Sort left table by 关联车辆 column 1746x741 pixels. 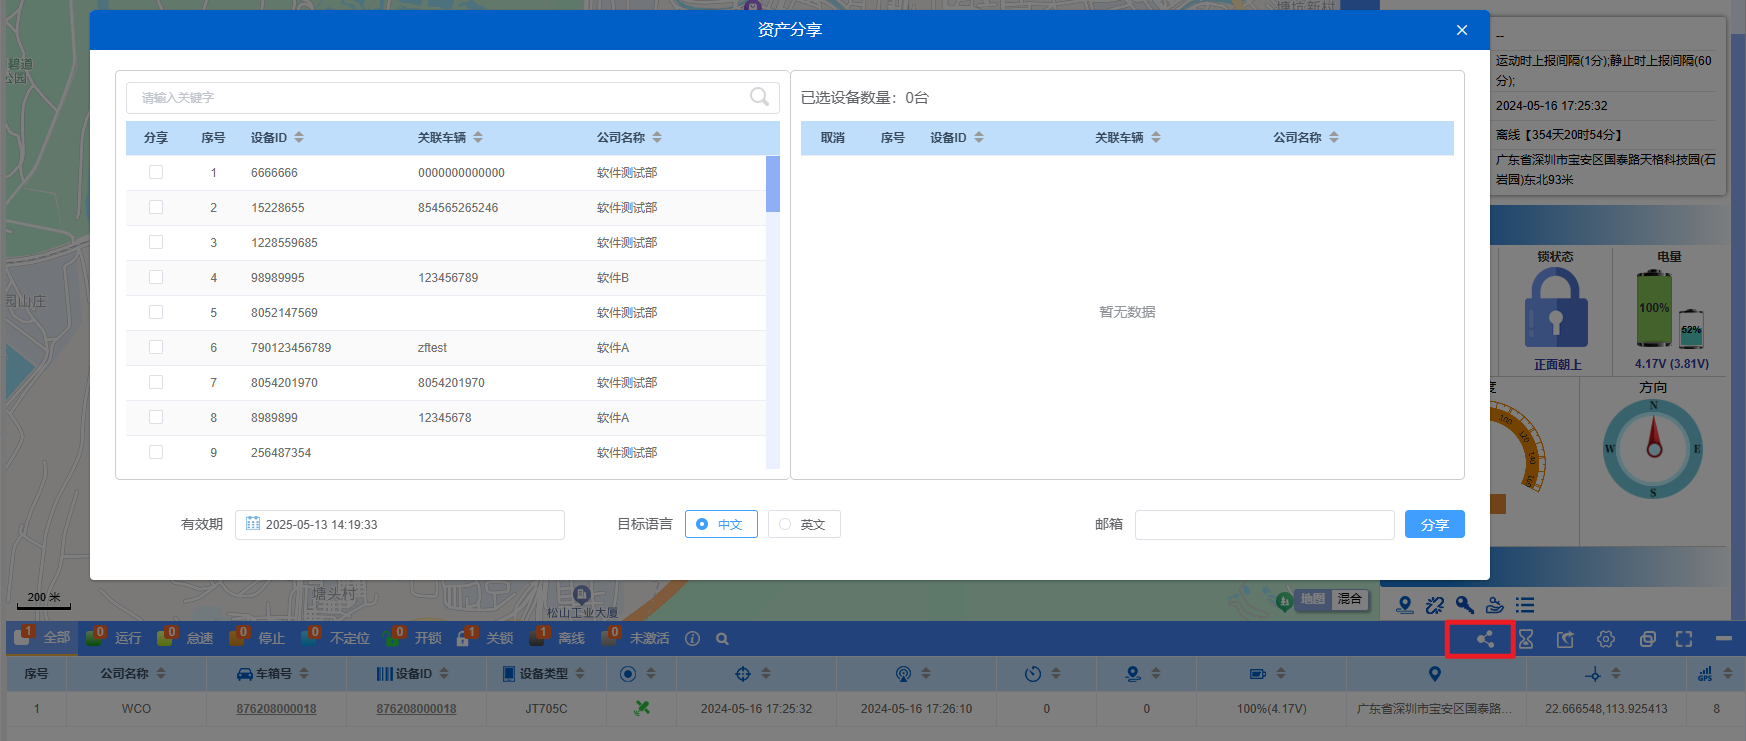pos(478,137)
